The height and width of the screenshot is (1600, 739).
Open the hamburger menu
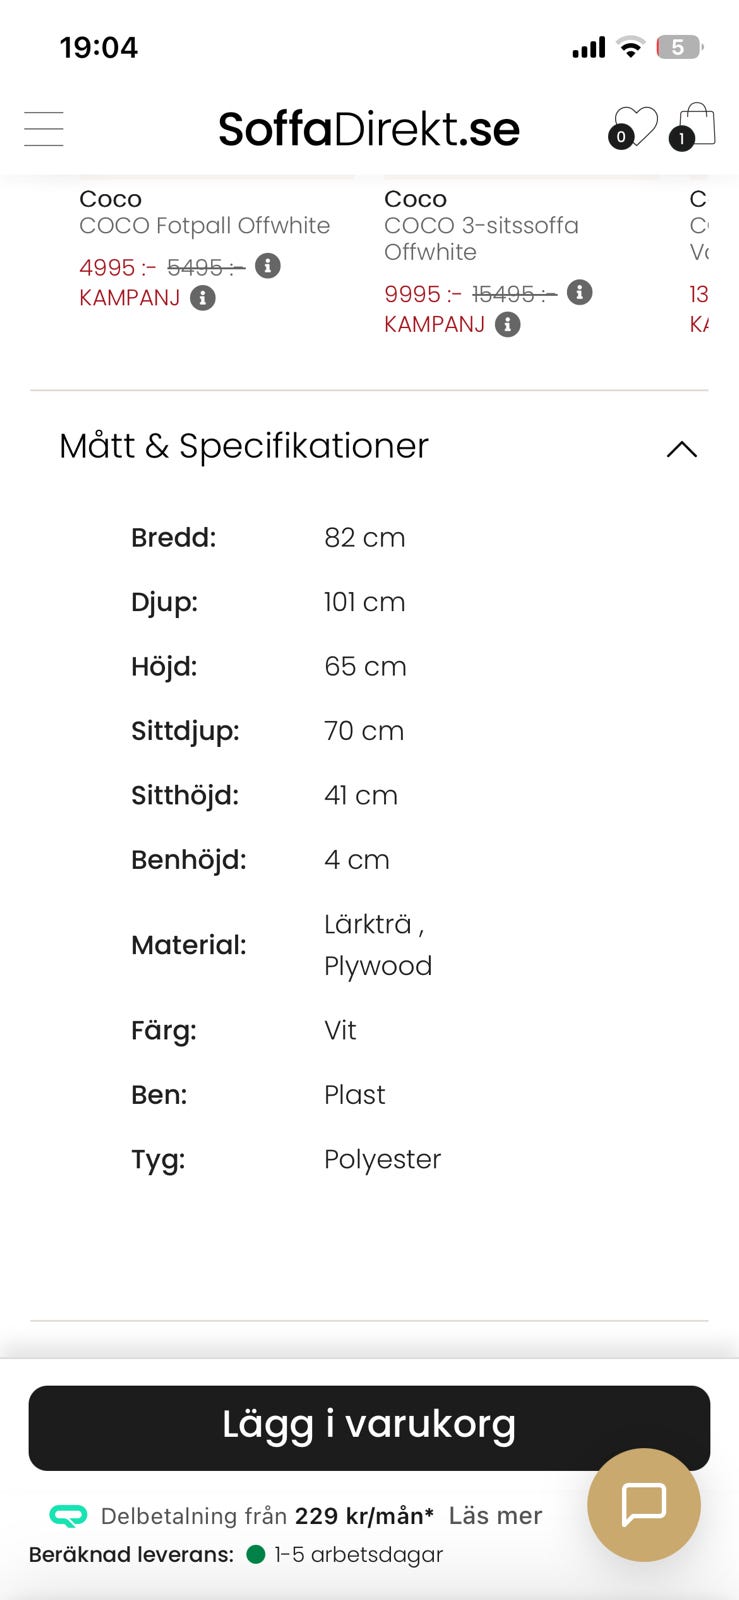tap(44, 129)
